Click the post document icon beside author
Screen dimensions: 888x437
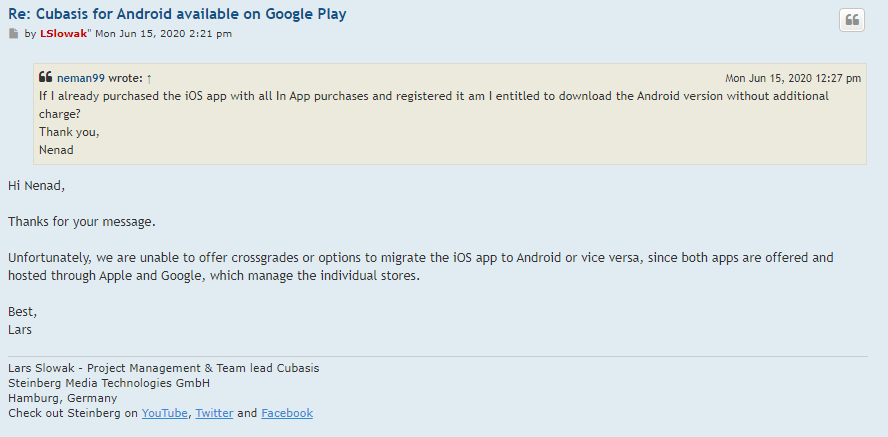click(14, 34)
